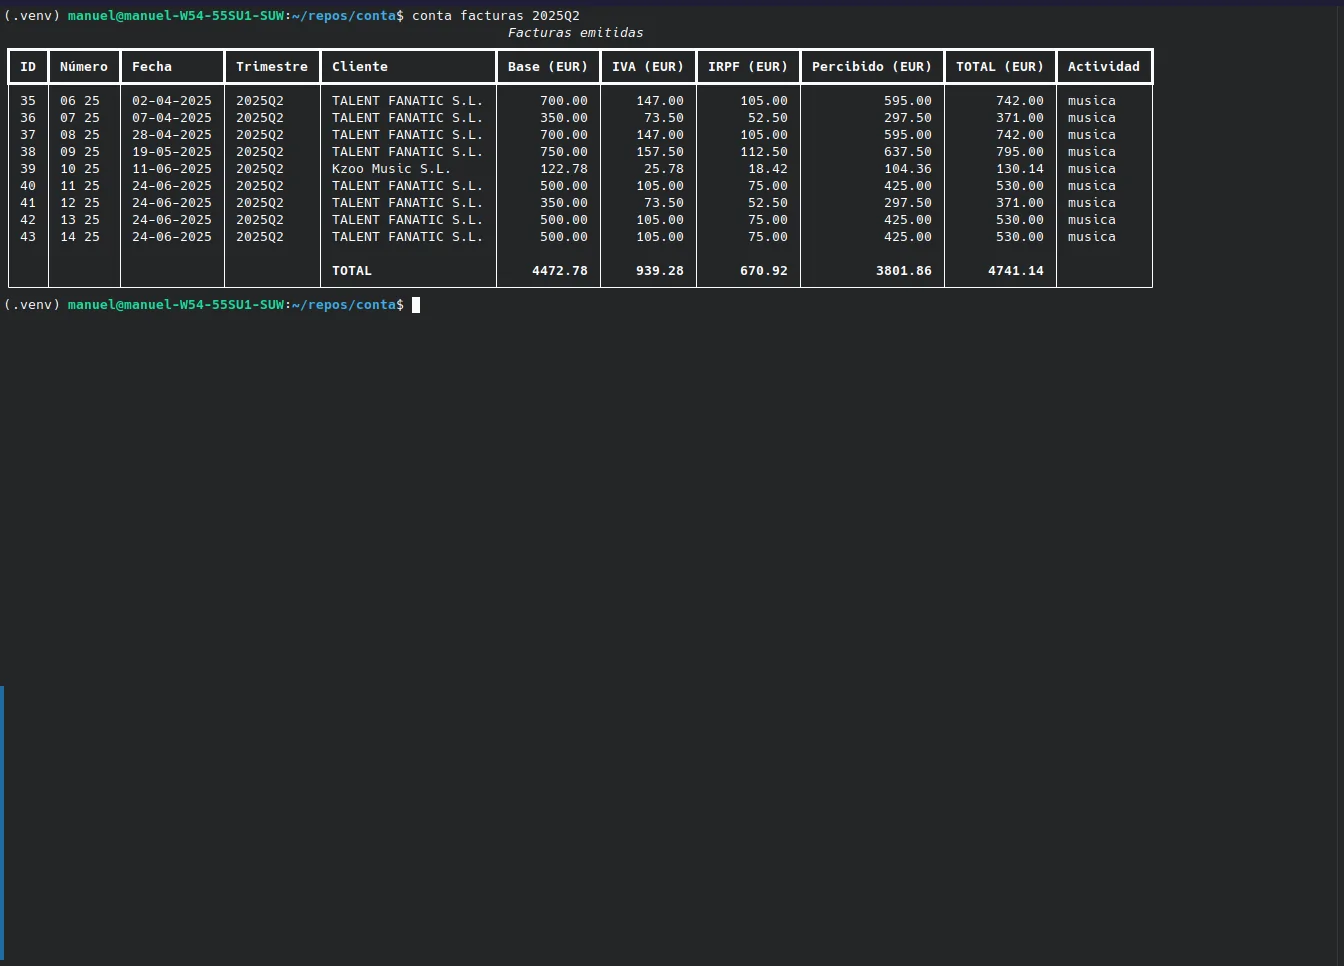Click the 'conta facturas 2025Q2' command text

click(495, 16)
